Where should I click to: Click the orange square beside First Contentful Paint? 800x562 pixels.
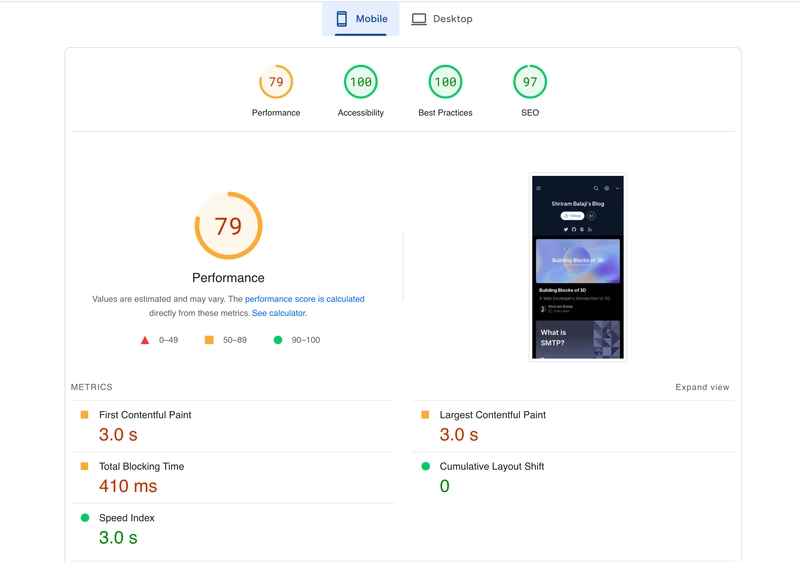[x=85, y=415]
